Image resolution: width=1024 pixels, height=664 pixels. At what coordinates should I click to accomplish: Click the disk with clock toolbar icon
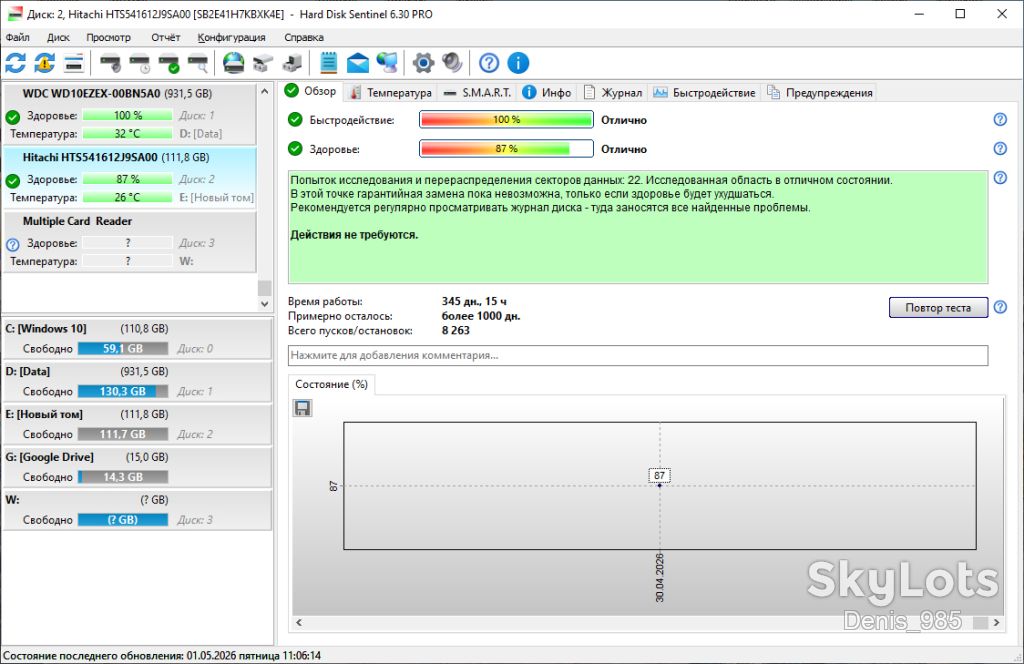click(x=140, y=63)
